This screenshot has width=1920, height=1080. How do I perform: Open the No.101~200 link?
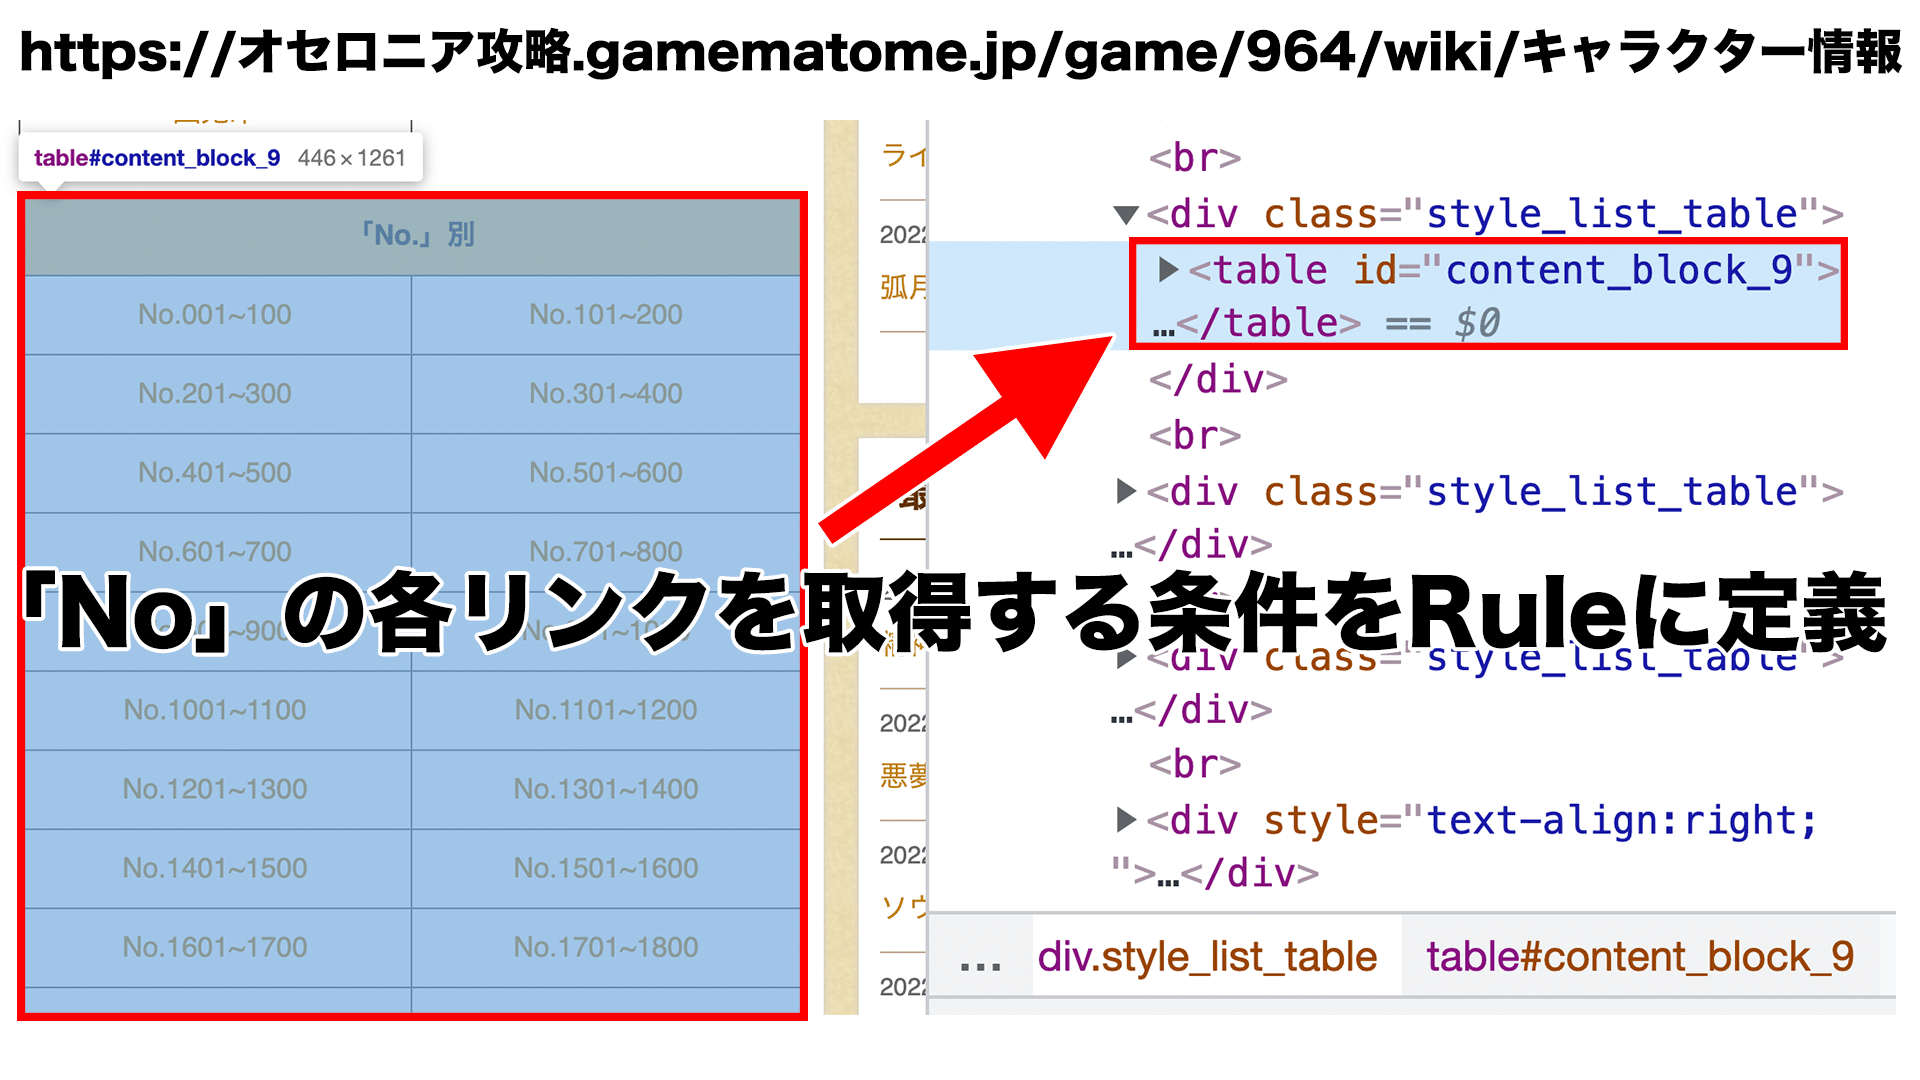[x=606, y=315]
